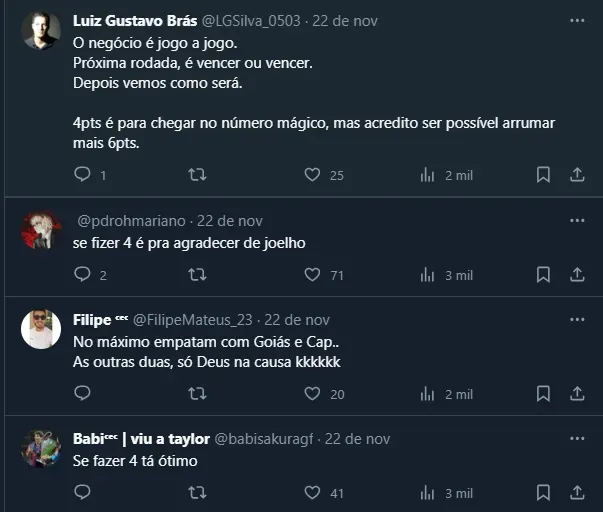Open more options on Filipe's tweet
This screenshot has width=603, height=512.
click(577, 320)
